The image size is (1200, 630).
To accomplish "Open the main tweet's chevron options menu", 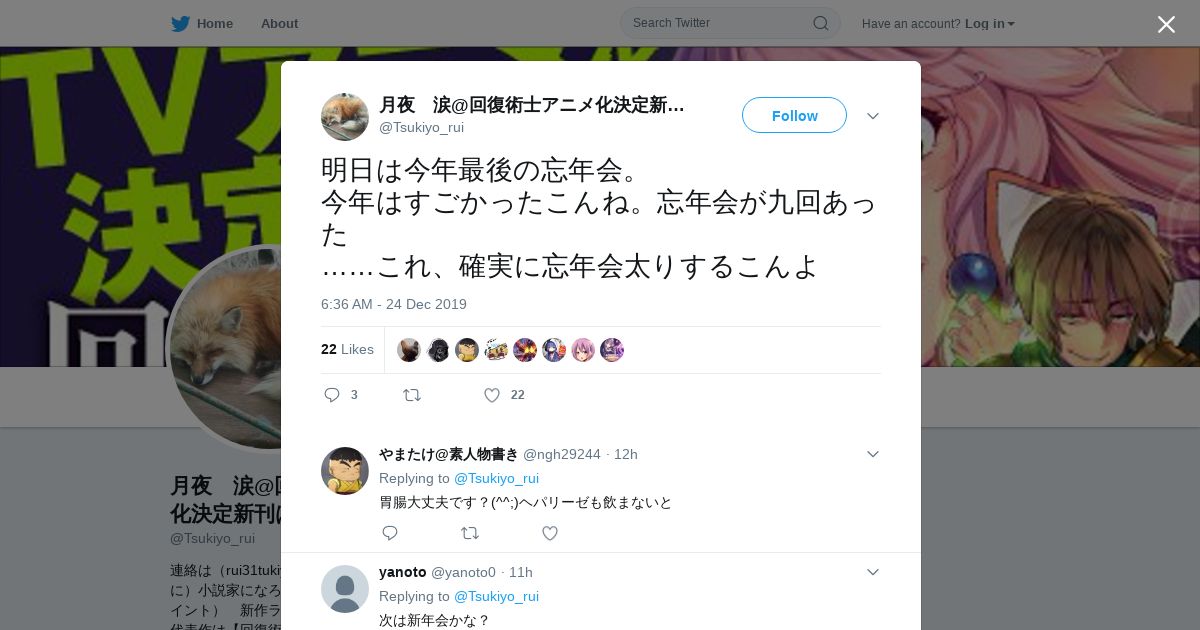I will pos(873,116).
